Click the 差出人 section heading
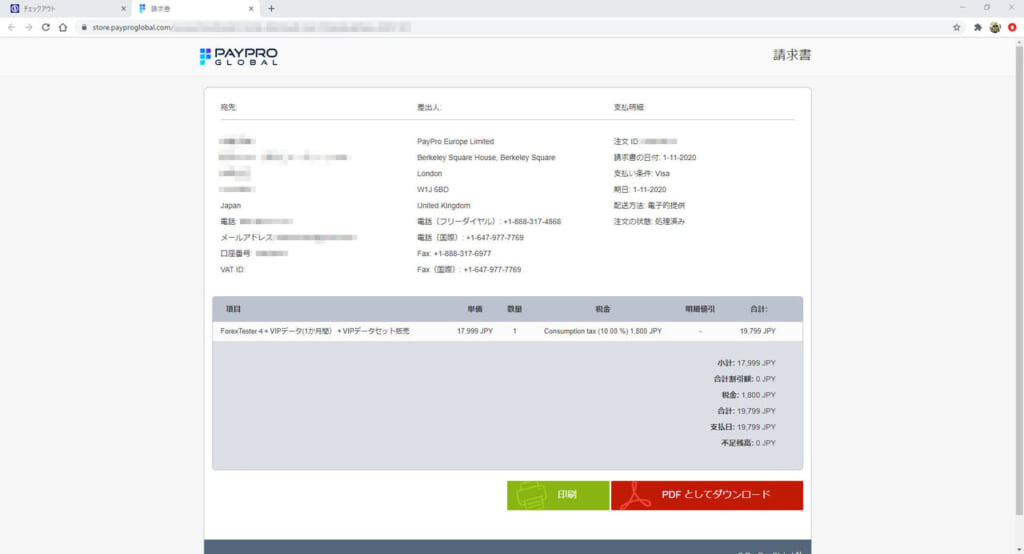The image size is (1024, 554). click(429, 107)
